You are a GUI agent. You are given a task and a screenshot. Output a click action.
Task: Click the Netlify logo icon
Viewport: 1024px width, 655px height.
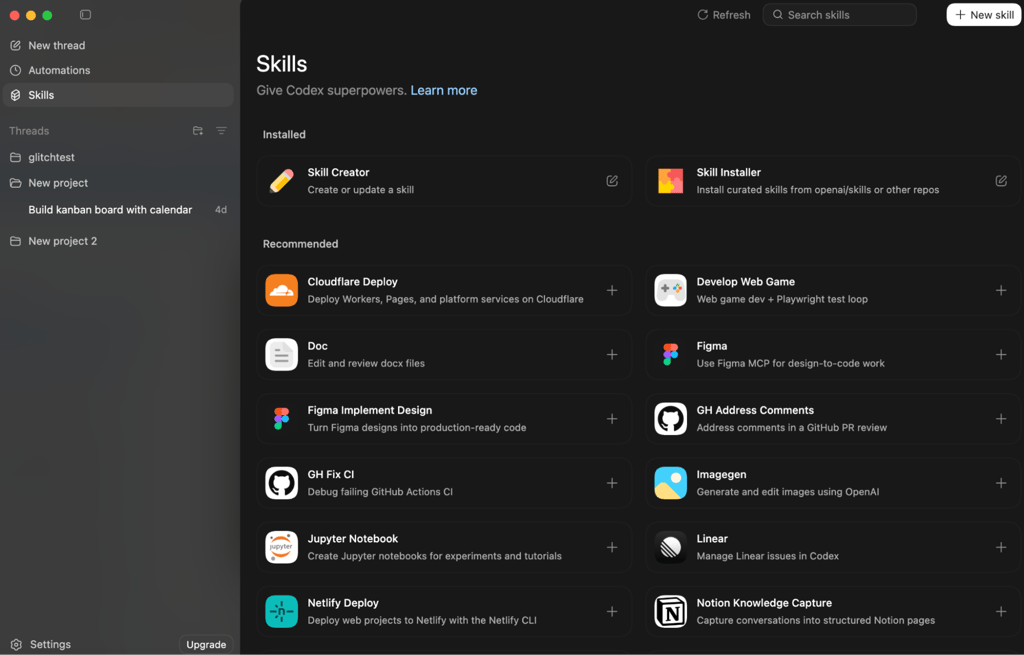pos(281,612)
